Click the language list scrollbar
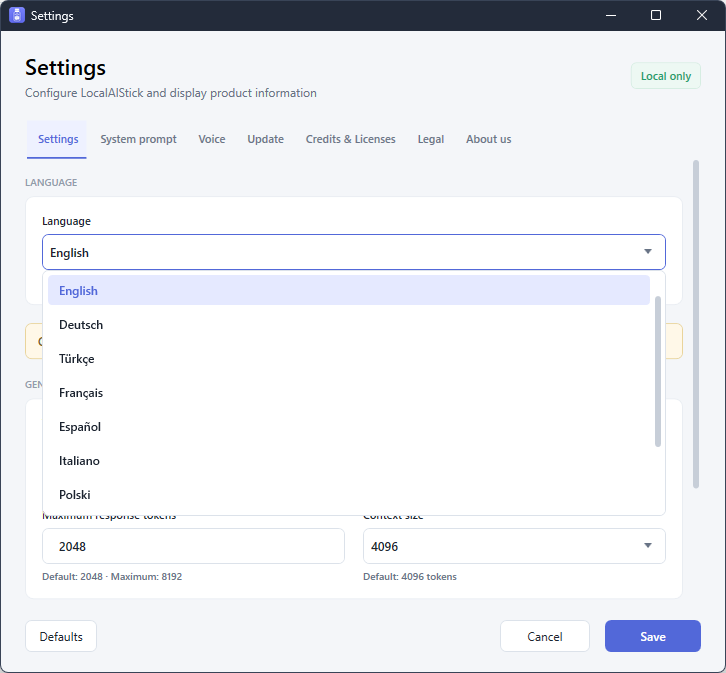The width and height of the screenshot is (726, 673). tap(657, 372)
